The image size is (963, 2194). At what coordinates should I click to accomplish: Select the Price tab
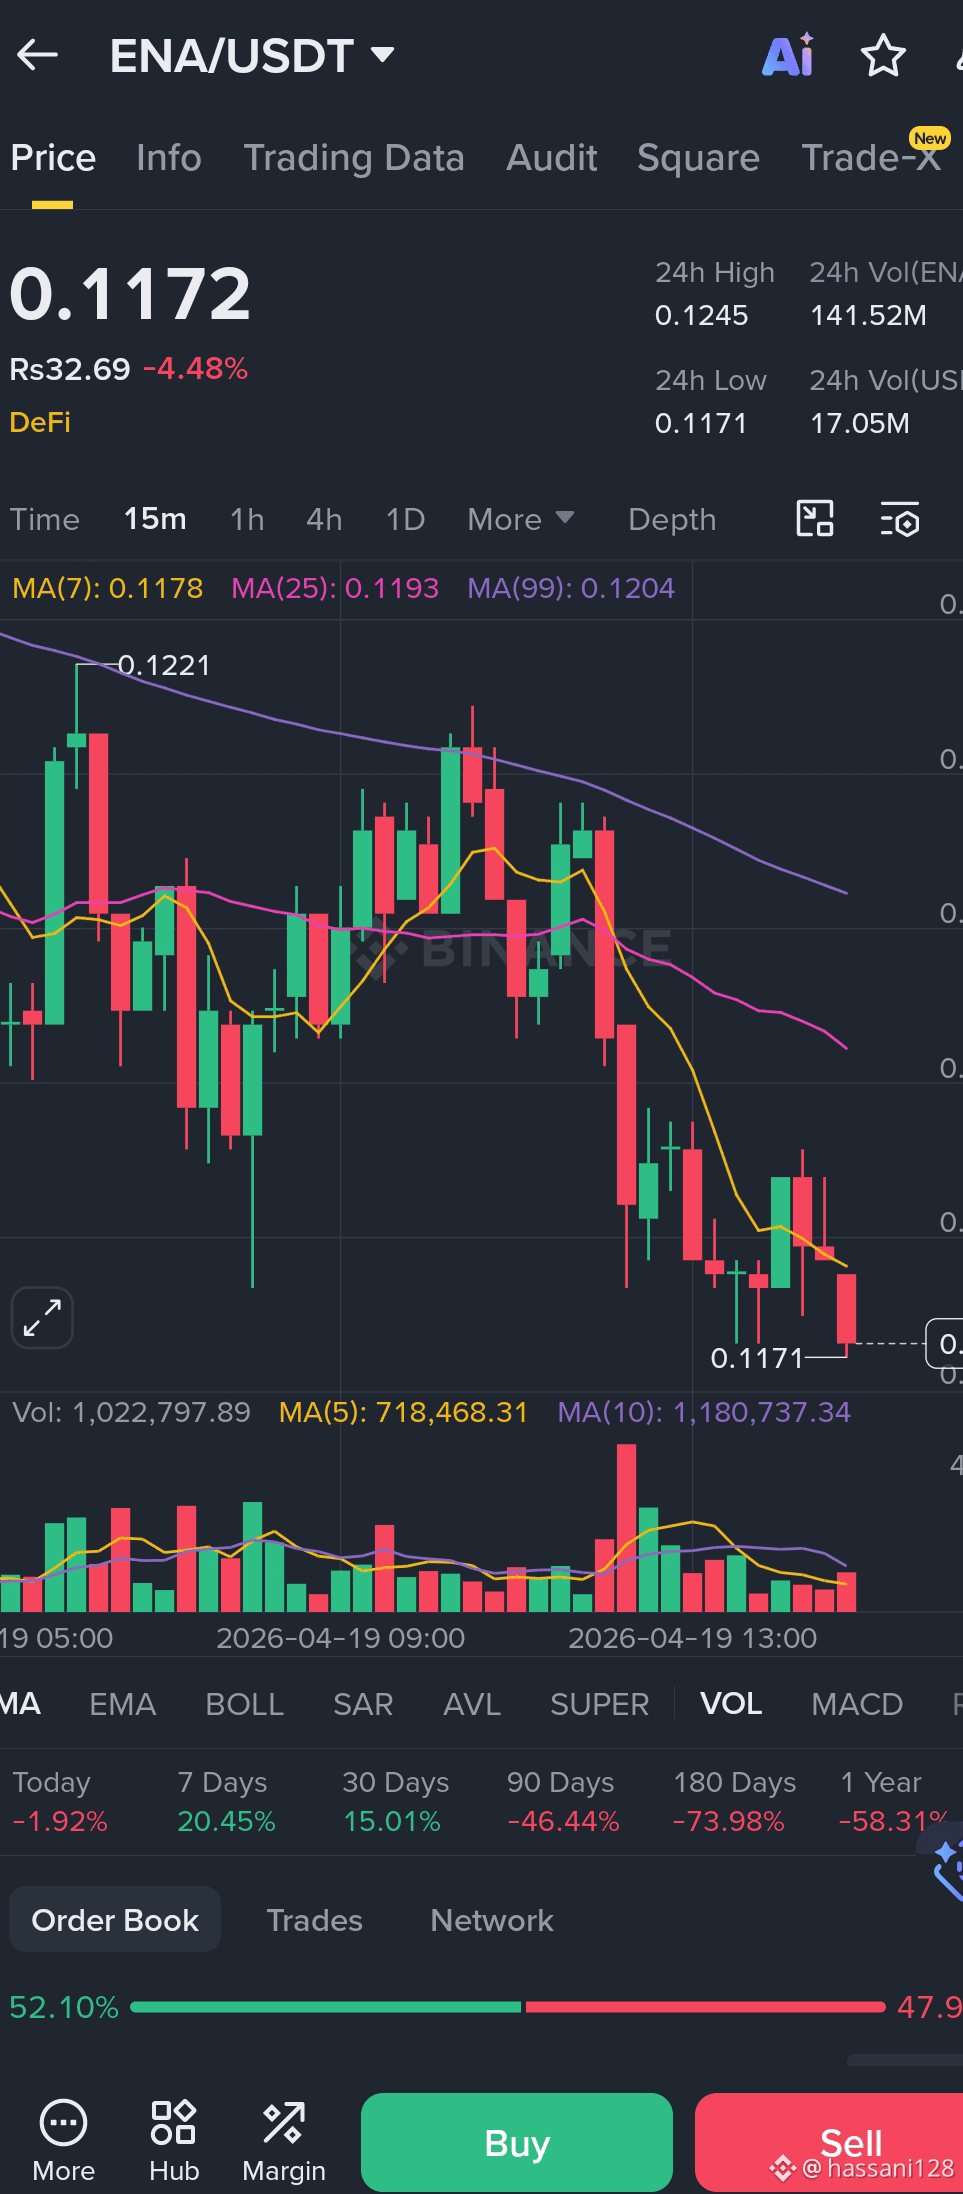[x=53, y=158]
